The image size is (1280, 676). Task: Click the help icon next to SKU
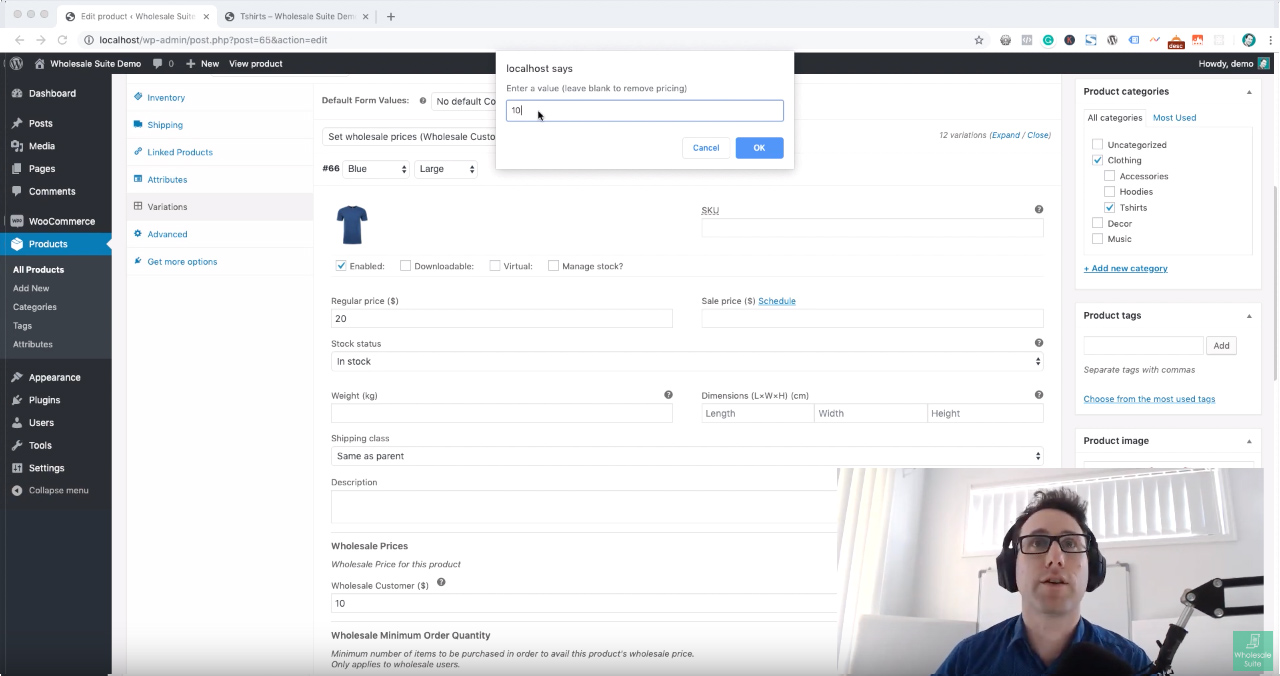[x=1039, y=210]
